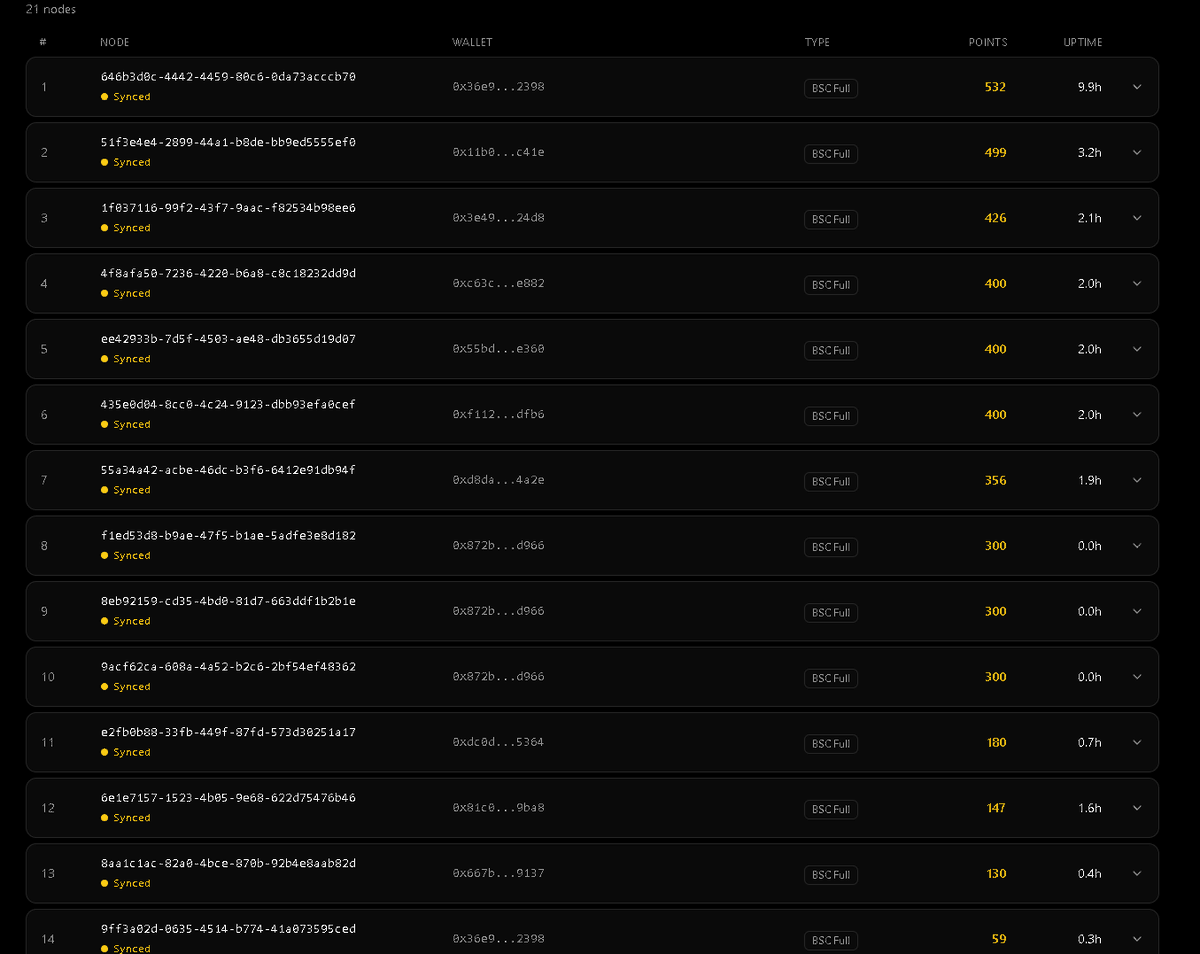Expand the row for node 8eb92159-cd35-4bd0
Image resolution: width=1200 pixels, height=954 pixels.
[x=1137, y=612]
